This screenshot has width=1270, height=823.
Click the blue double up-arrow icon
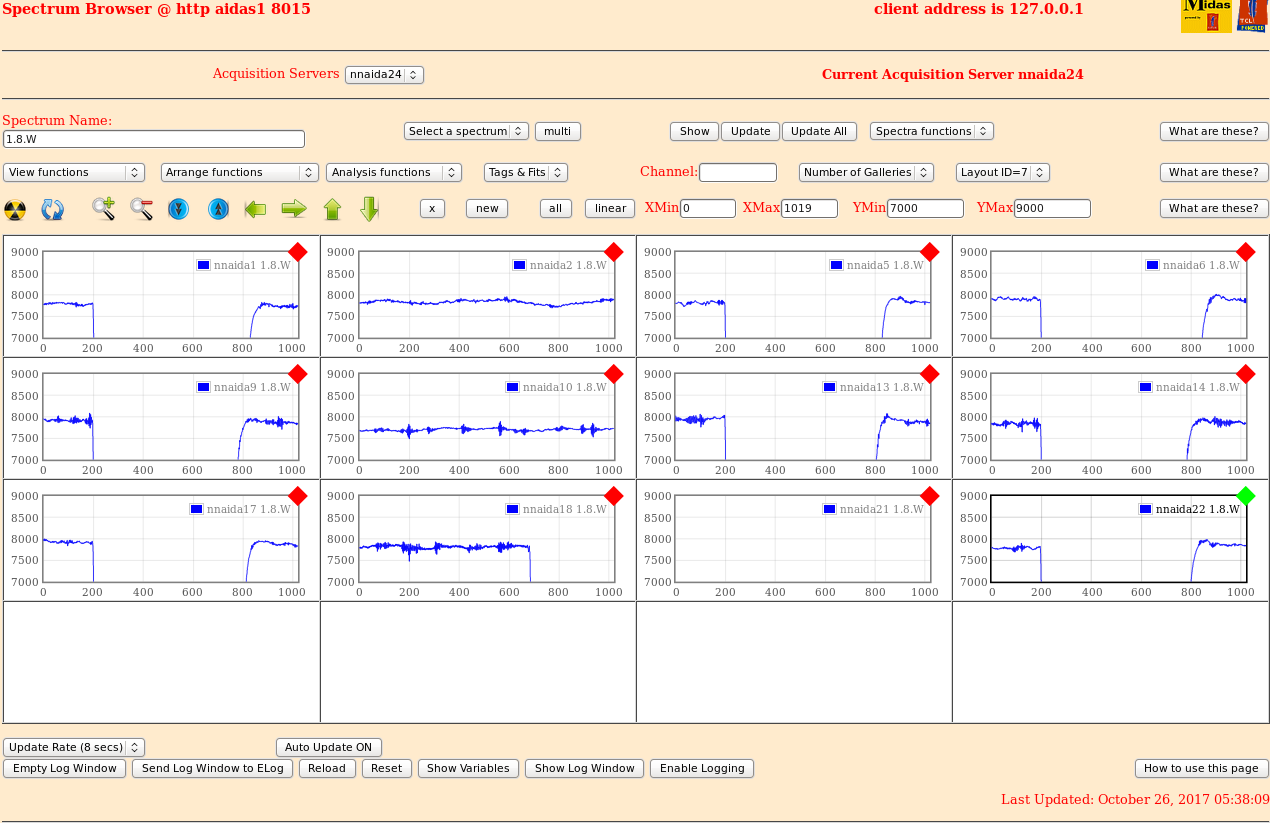218,209
